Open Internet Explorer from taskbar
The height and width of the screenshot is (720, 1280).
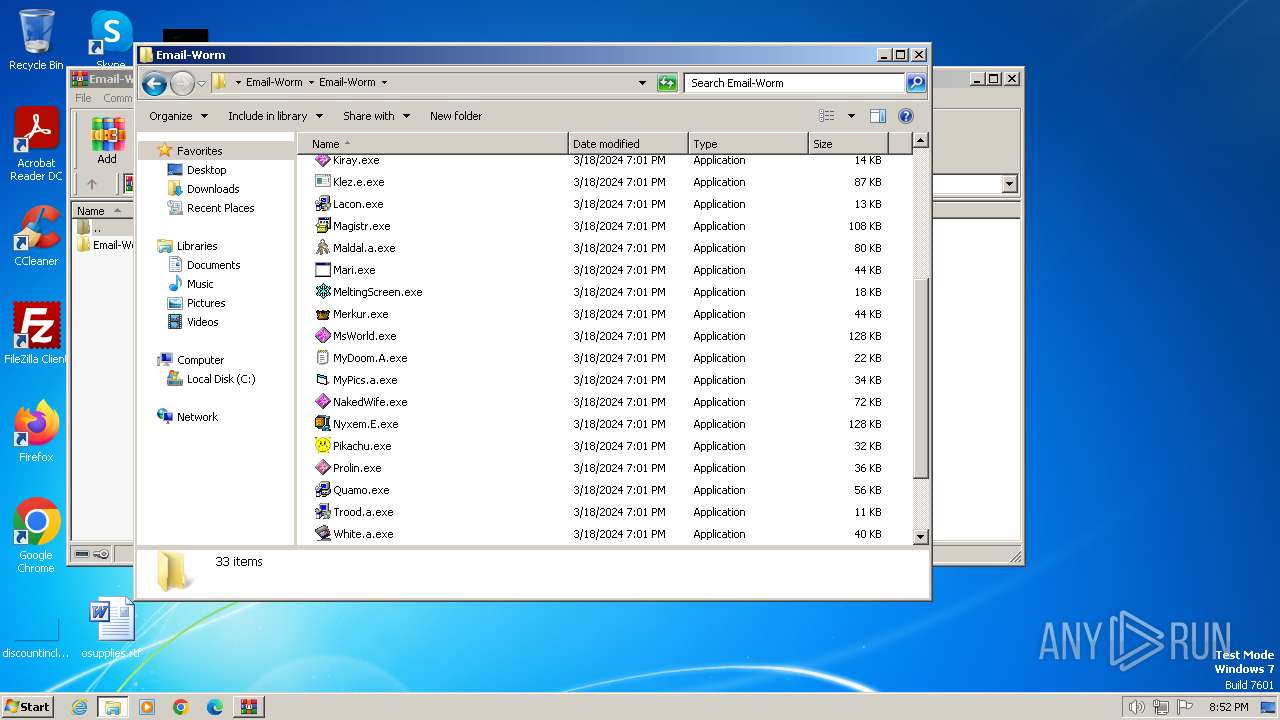coord(79,707)
